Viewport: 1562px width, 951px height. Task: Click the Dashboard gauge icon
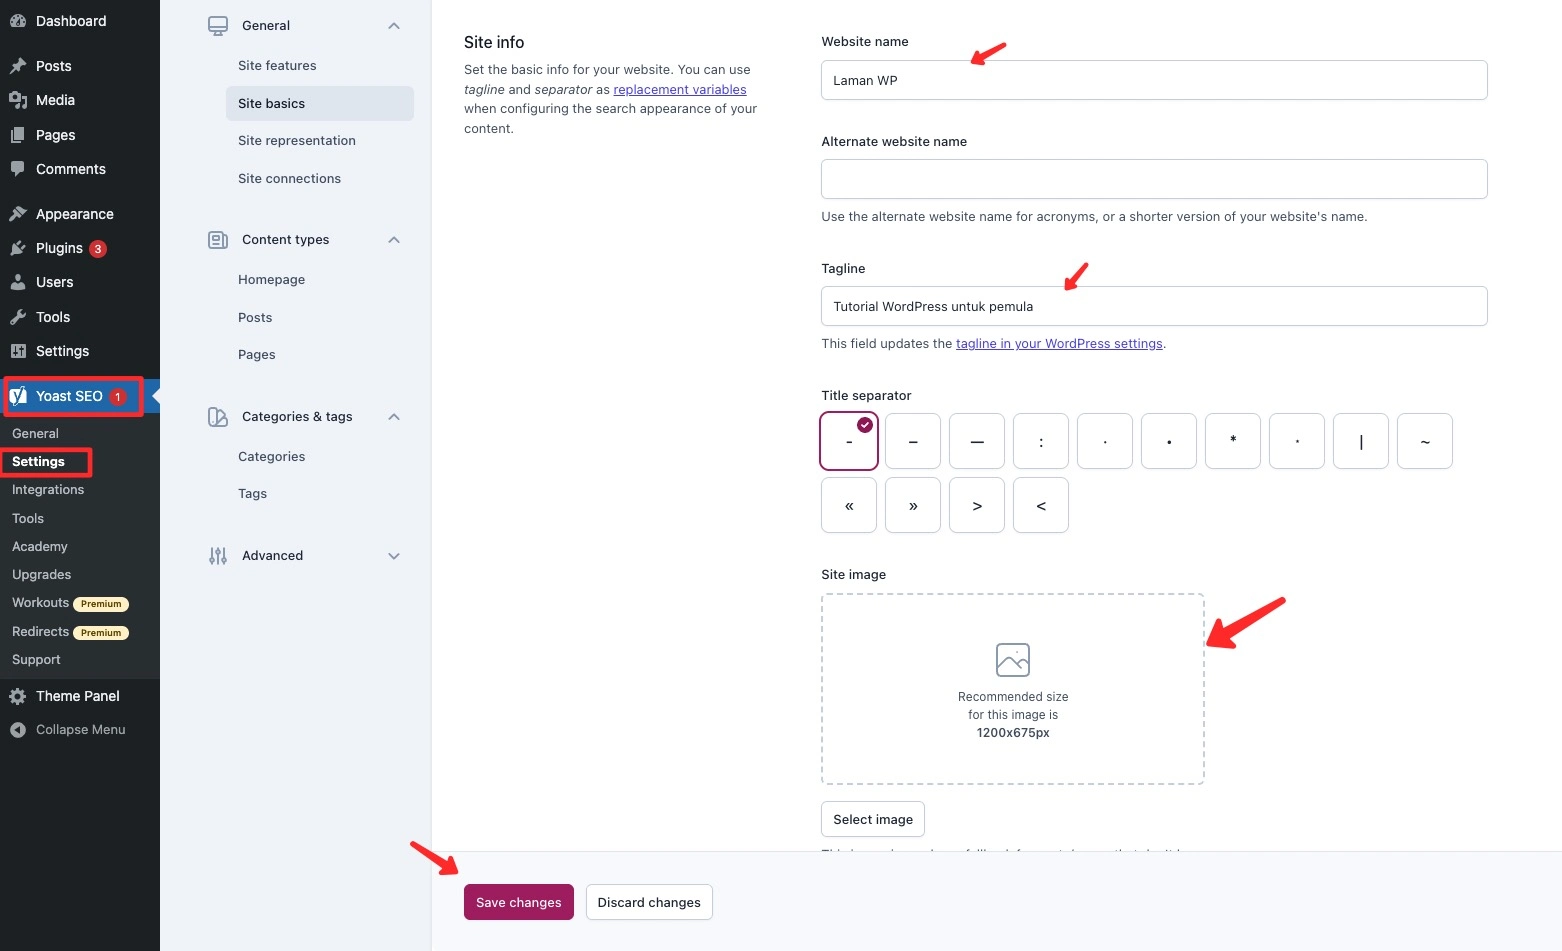tap(18, 21)
